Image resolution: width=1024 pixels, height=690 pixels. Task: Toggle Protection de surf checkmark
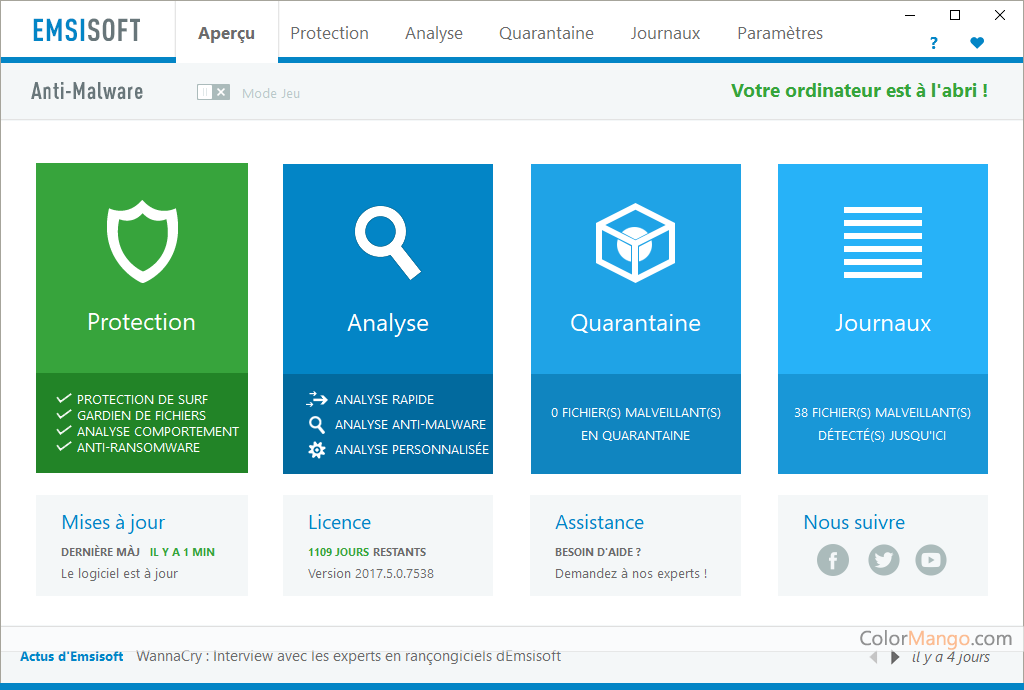pyautogui.click(x=63, y=398)
